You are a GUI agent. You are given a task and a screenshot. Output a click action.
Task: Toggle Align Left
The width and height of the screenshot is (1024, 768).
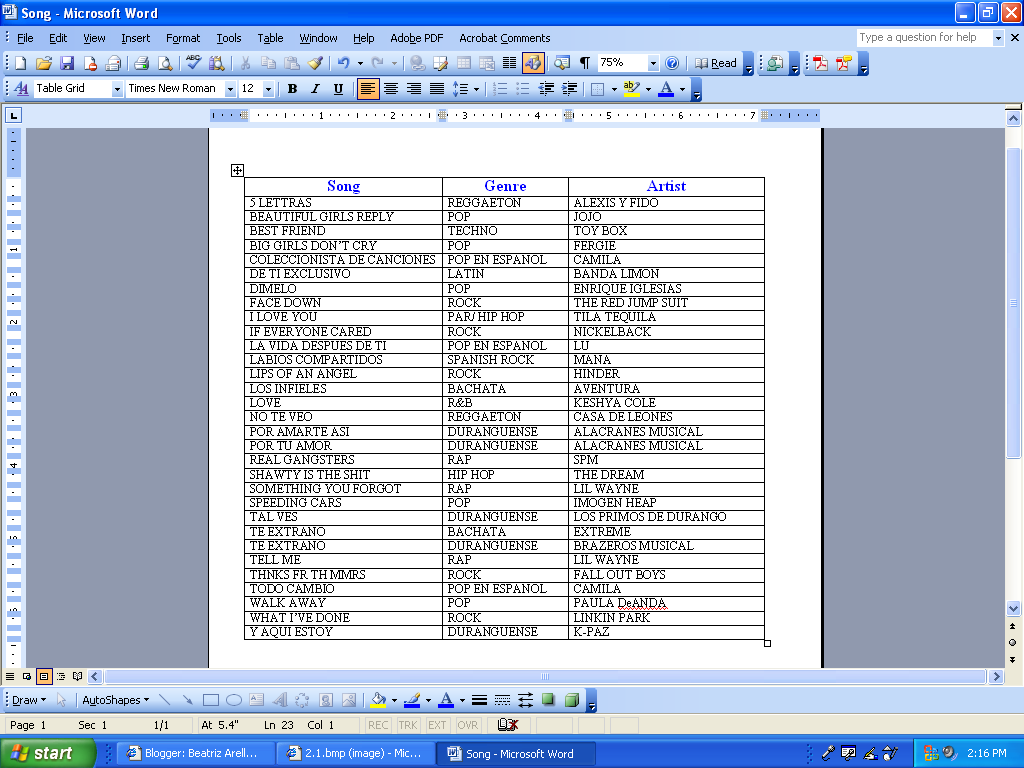[368, 89]
